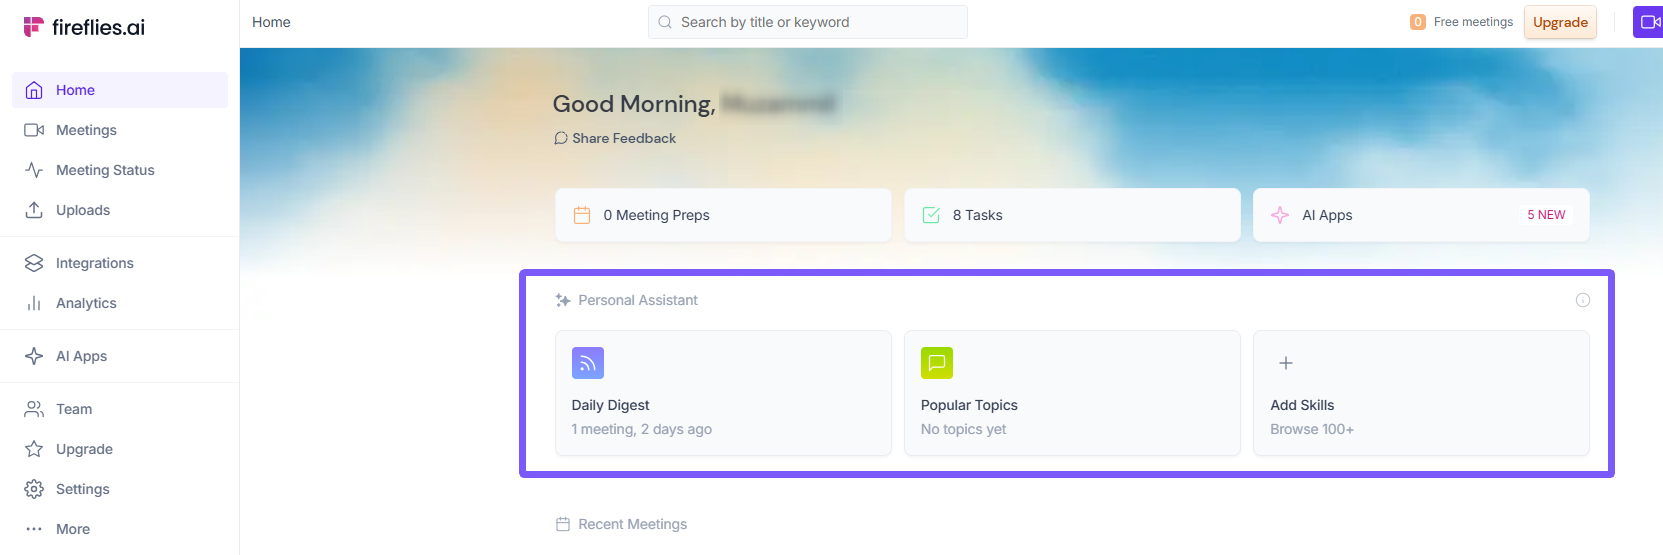Click the Personal Assistant info icon
This screenshot has height=555, width=1663.
[x=1583, y=300]
